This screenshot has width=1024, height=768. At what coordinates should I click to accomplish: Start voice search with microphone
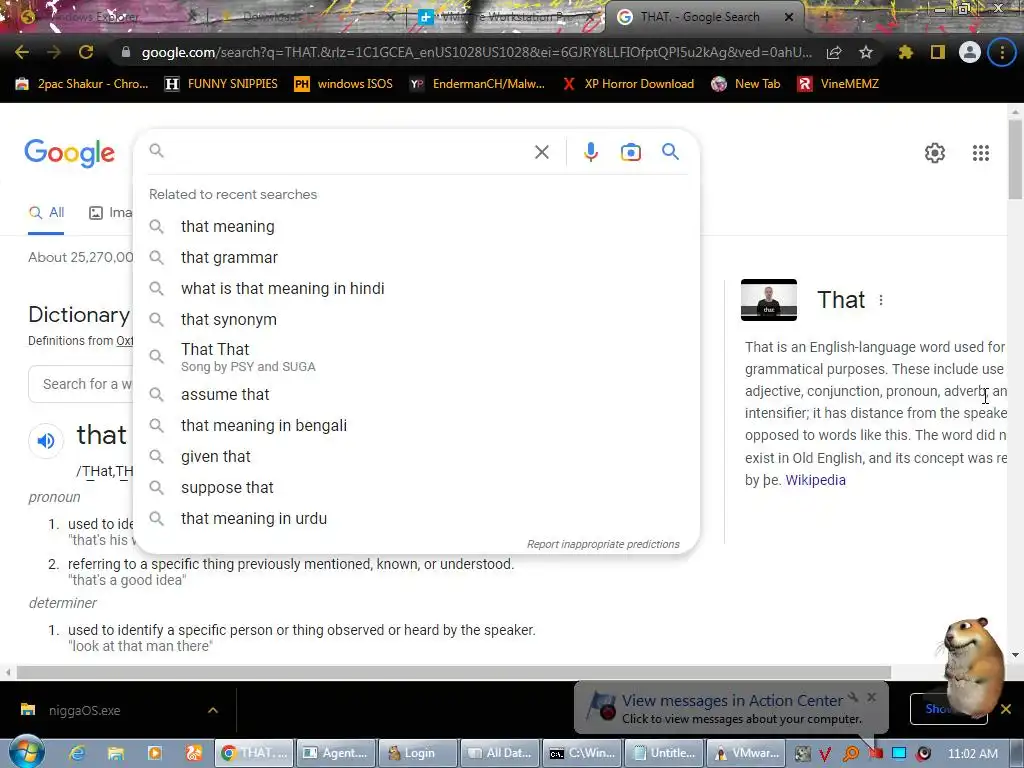(590, 152)
